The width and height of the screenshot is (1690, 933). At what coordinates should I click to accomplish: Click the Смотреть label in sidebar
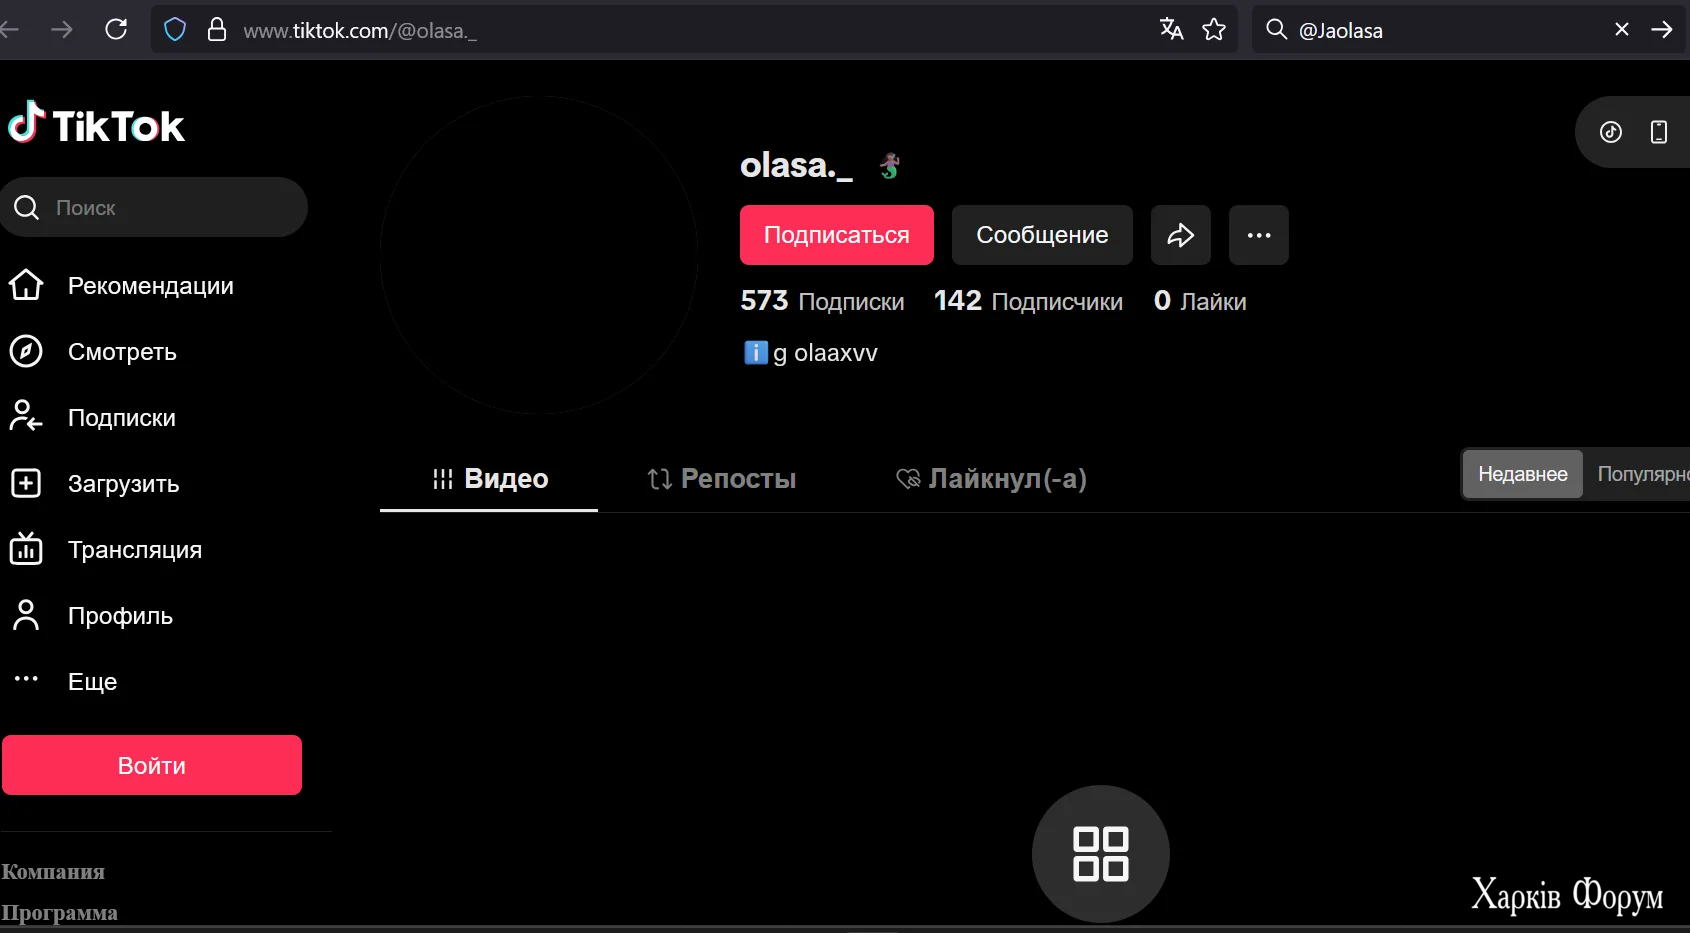122,352
